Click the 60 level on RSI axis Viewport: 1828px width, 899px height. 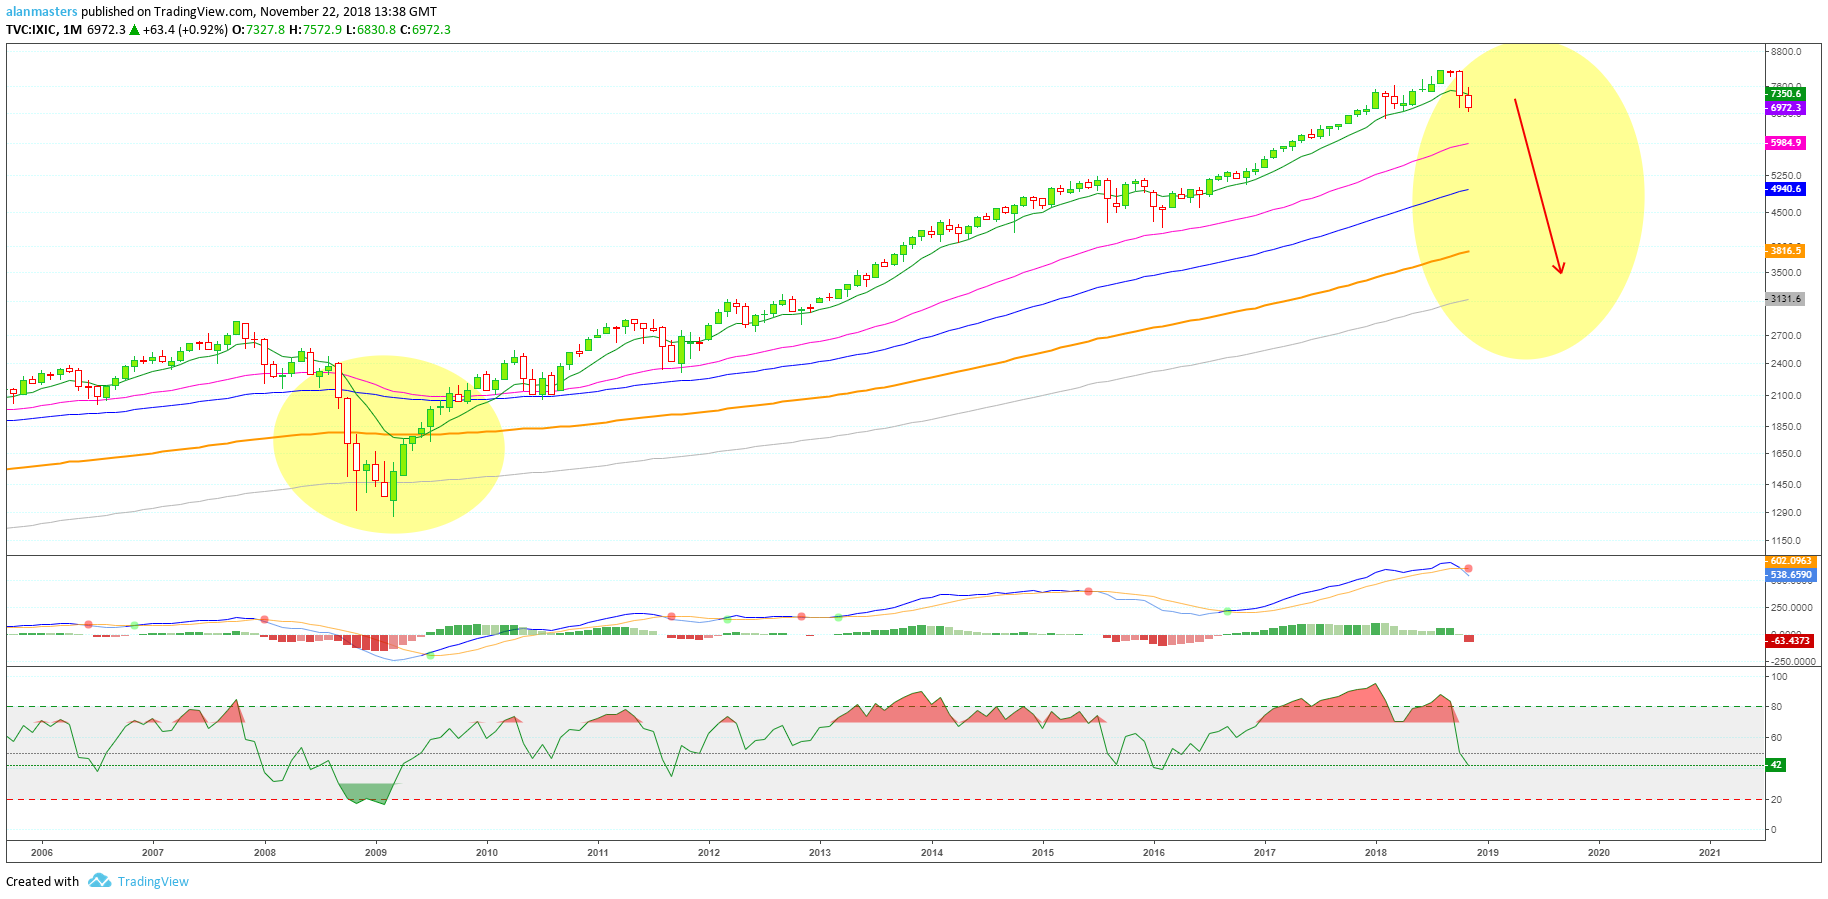click(1777, 738)
